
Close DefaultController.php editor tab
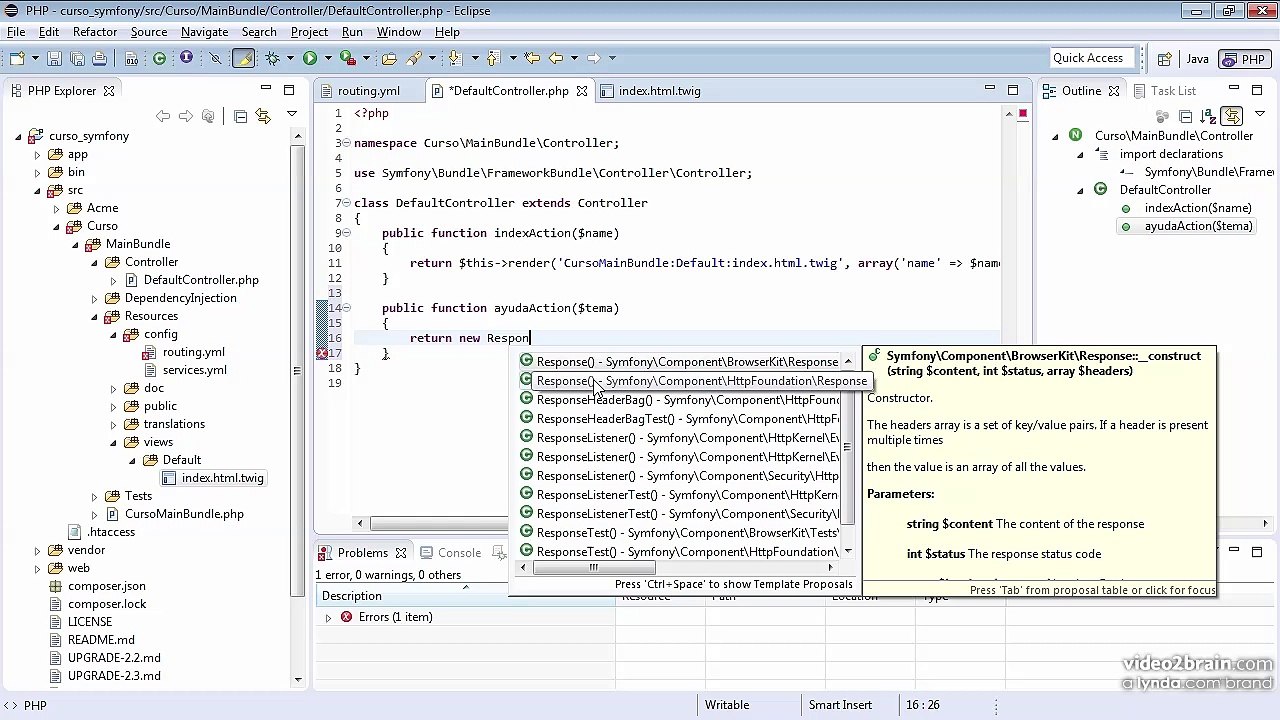pyautogui.click(x=580, y=91)
